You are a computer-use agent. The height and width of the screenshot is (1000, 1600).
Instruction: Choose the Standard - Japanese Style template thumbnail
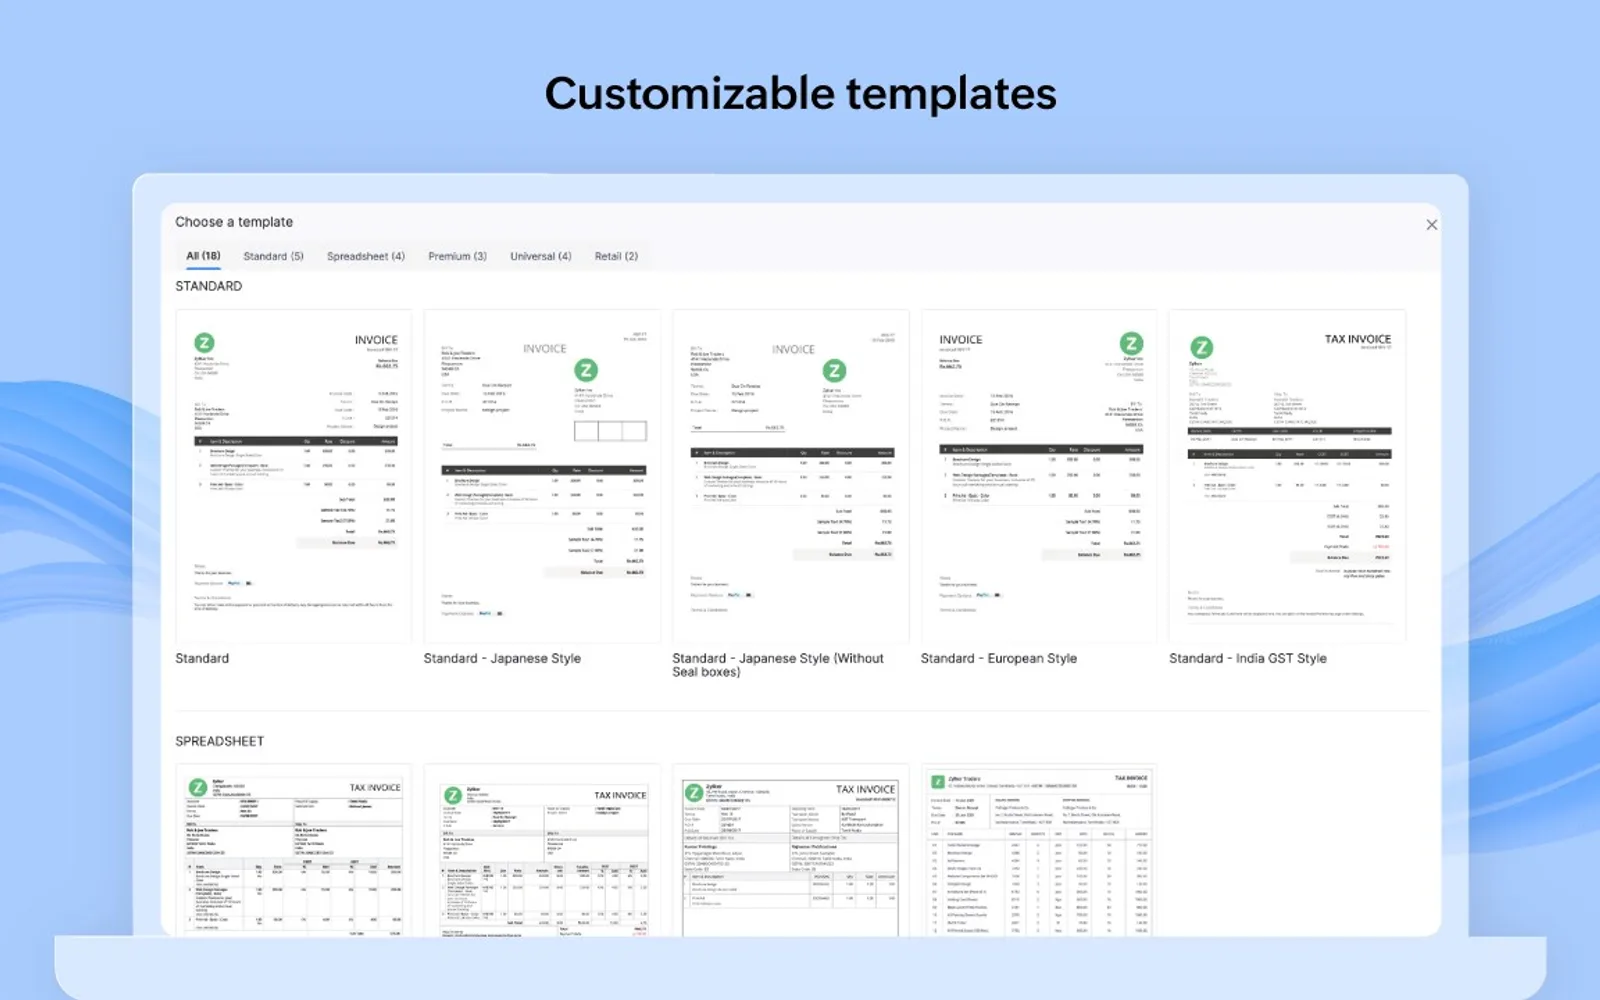click(x=542, y=476)
